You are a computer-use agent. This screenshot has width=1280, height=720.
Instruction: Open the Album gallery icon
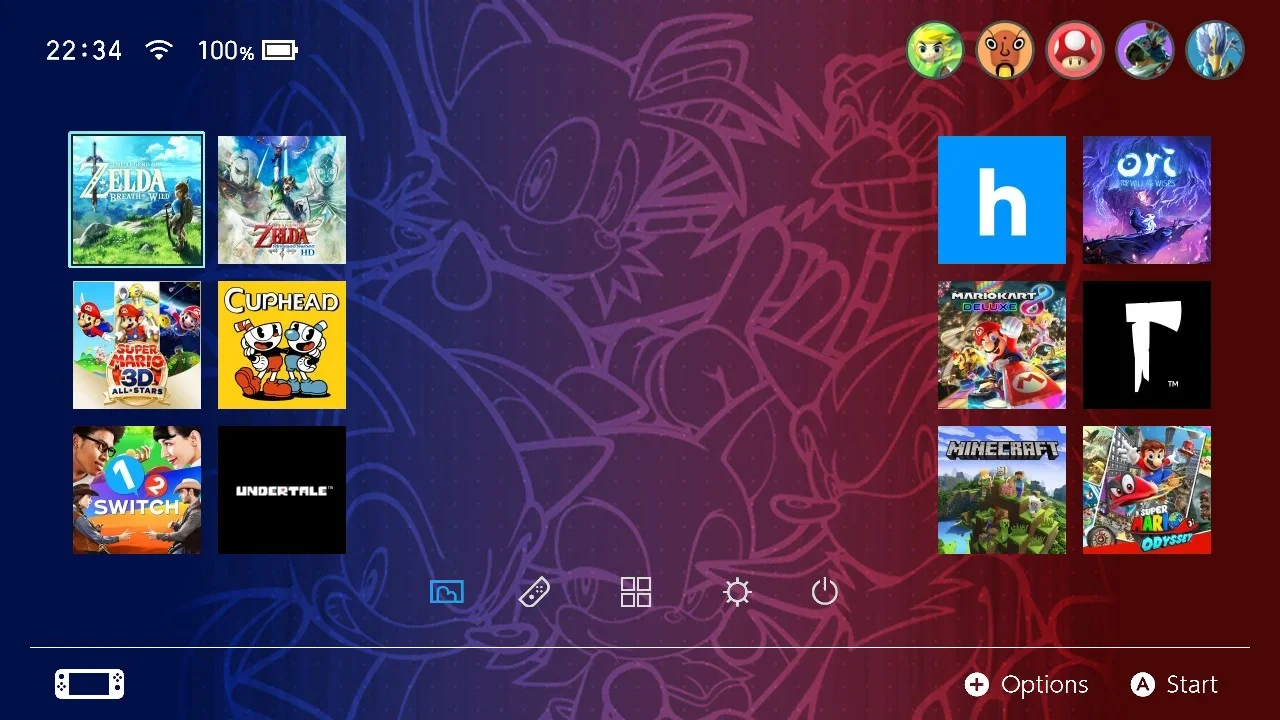pyautogui.click(x=447, y=592)
